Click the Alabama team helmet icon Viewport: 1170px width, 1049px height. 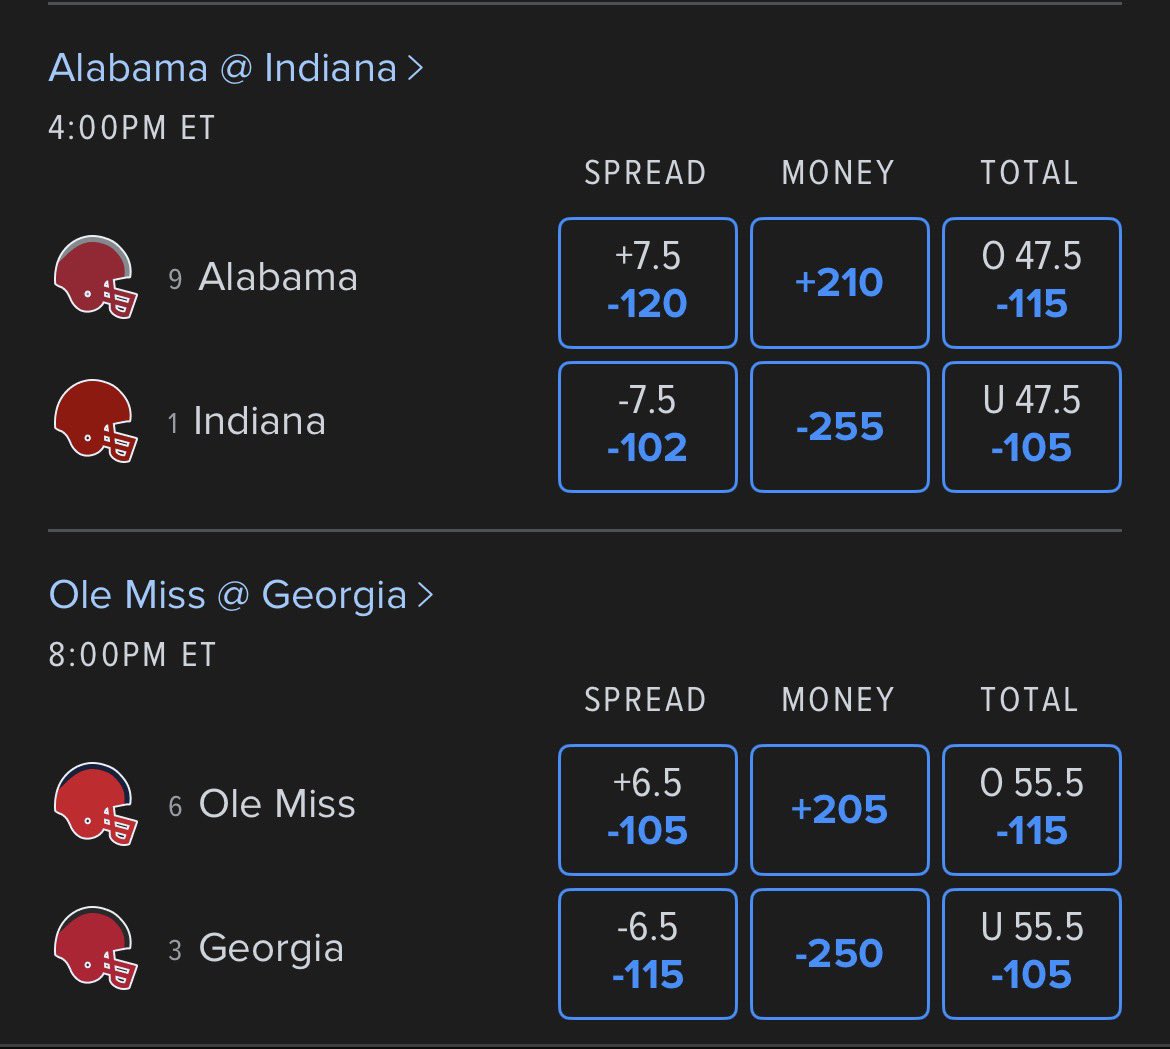(x=96, y=278)
